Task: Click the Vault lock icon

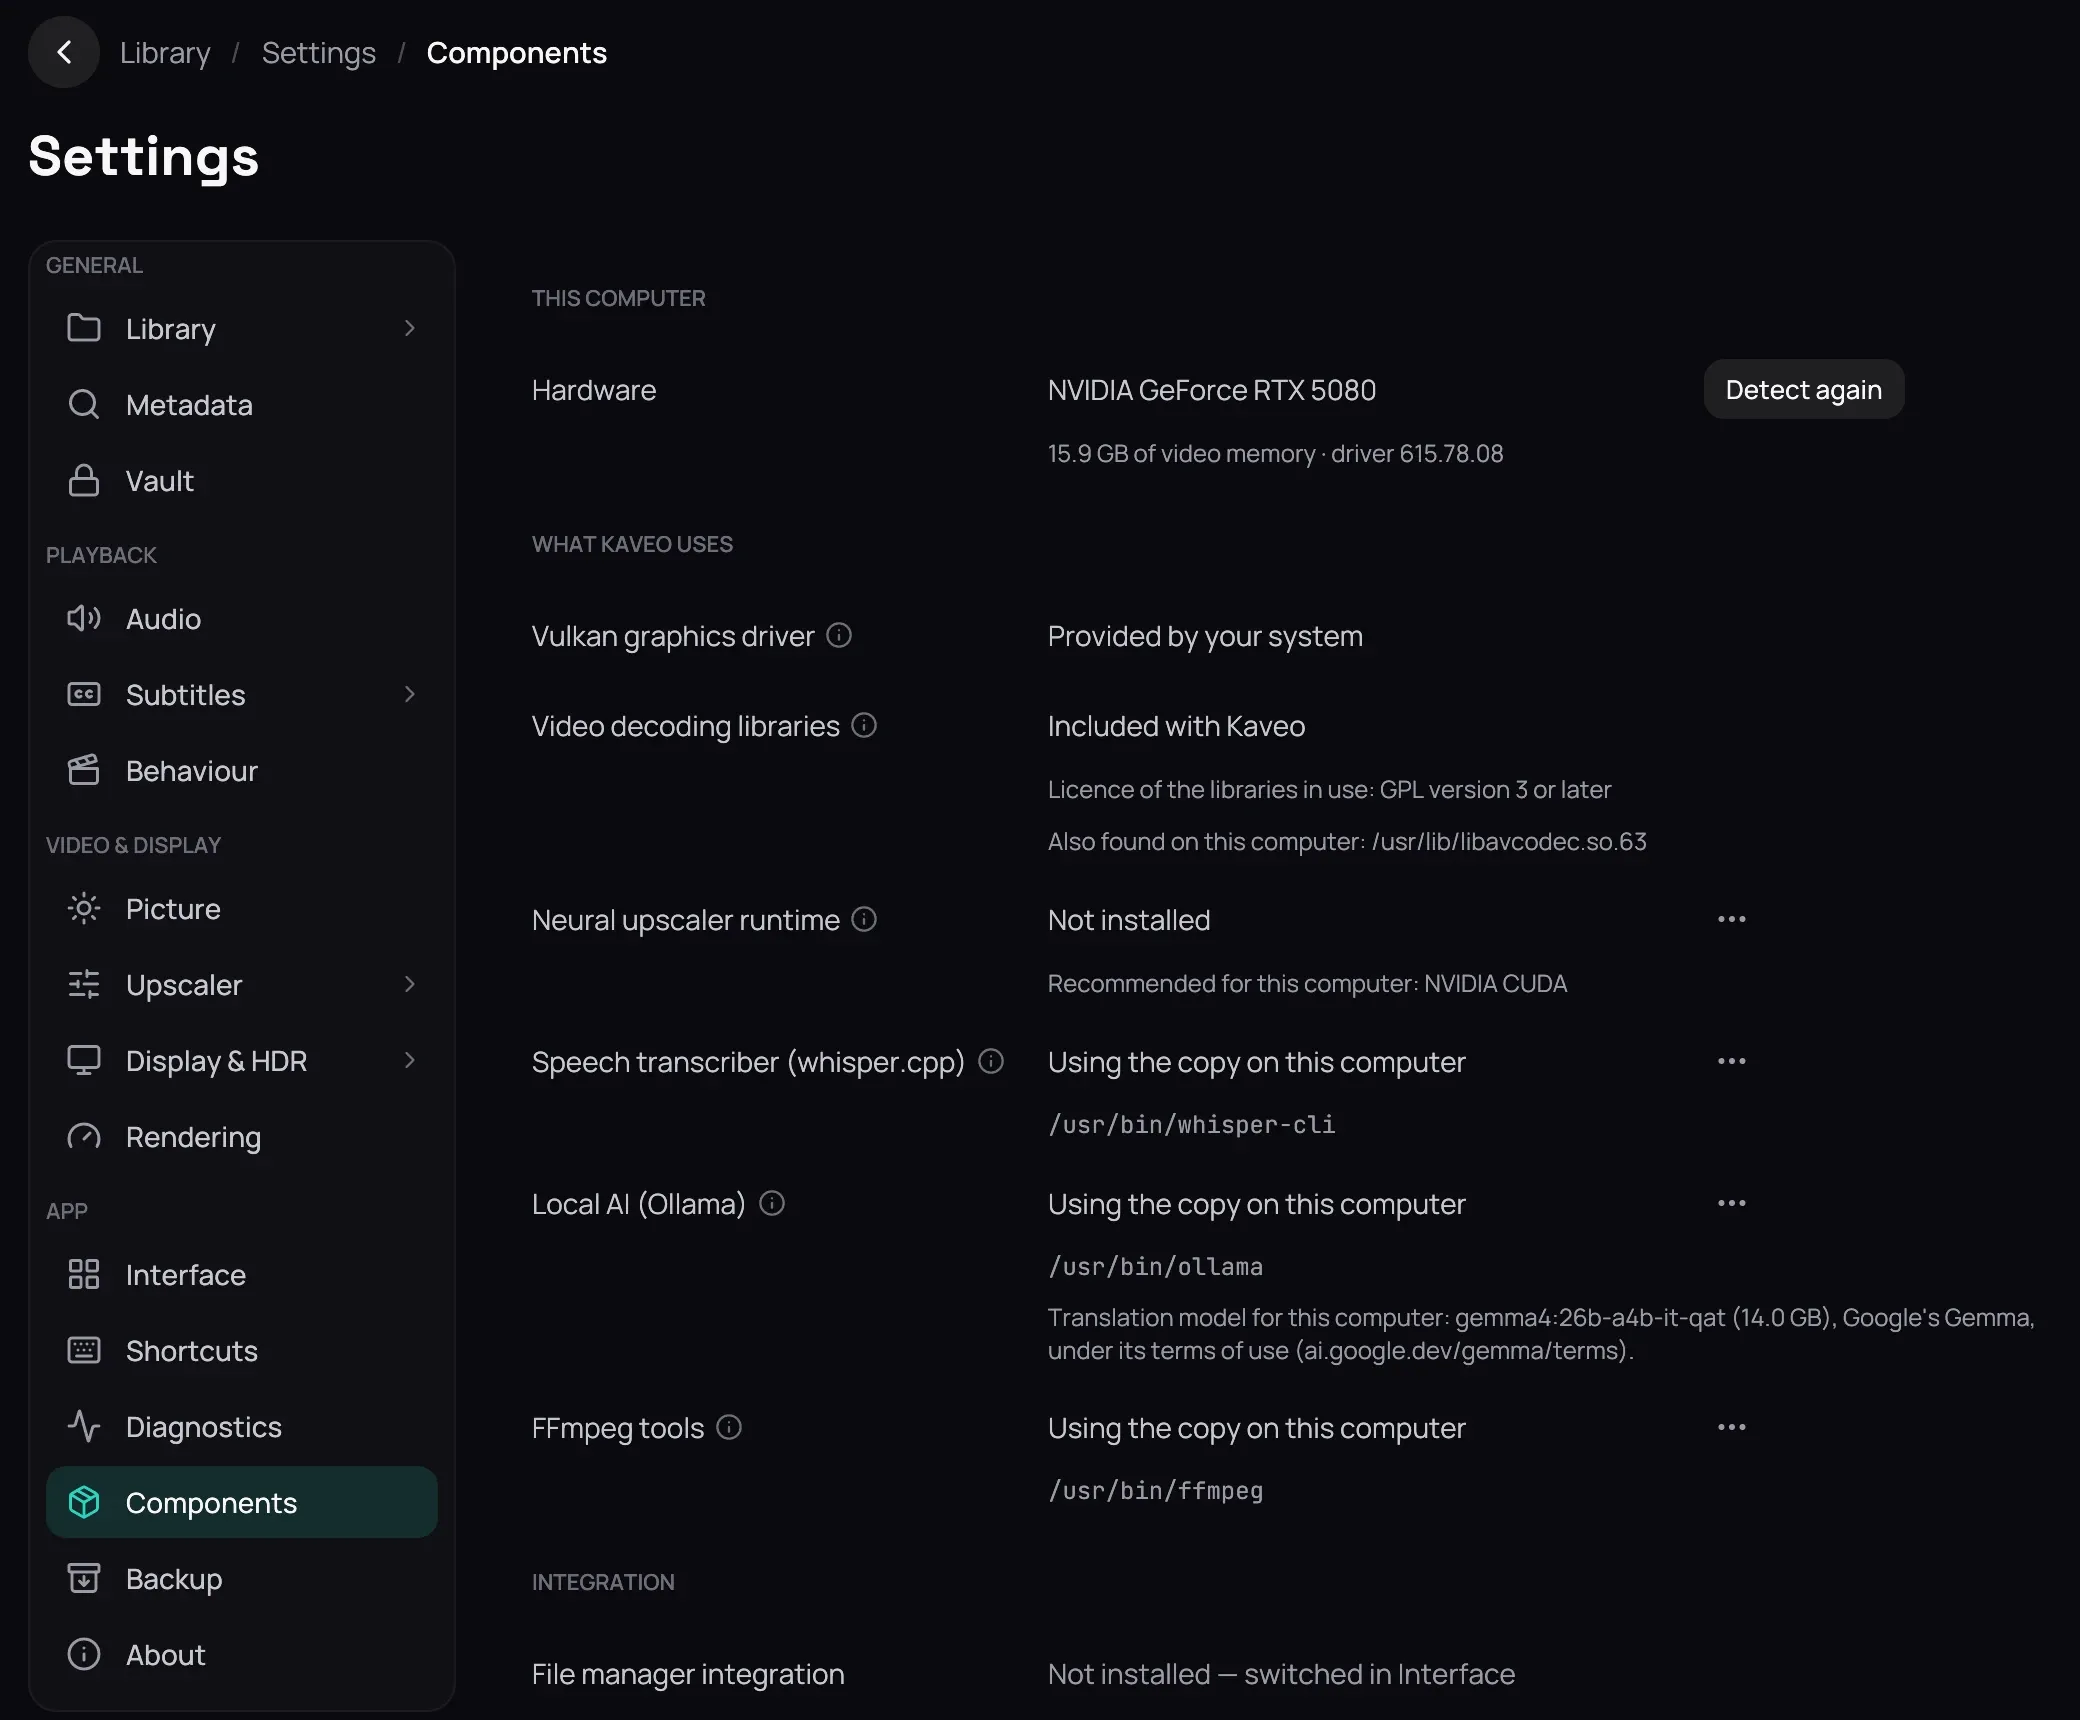Action: pyautogui.click(x=84, y=480)
